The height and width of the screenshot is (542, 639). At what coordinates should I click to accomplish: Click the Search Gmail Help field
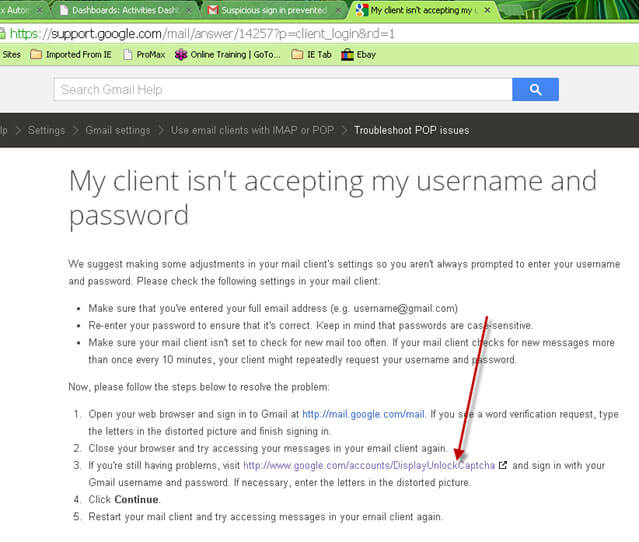pos(283,89)
